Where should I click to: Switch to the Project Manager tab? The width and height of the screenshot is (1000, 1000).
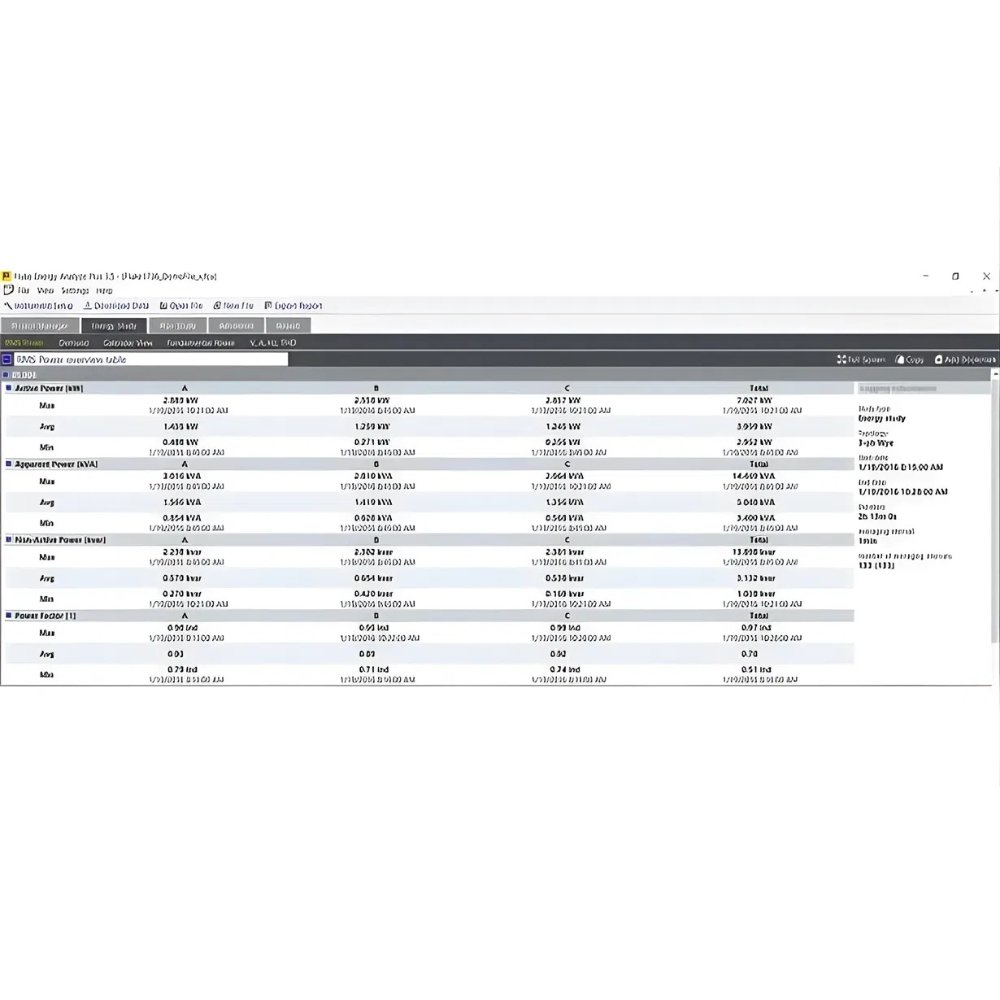click(x=39, y=326)
